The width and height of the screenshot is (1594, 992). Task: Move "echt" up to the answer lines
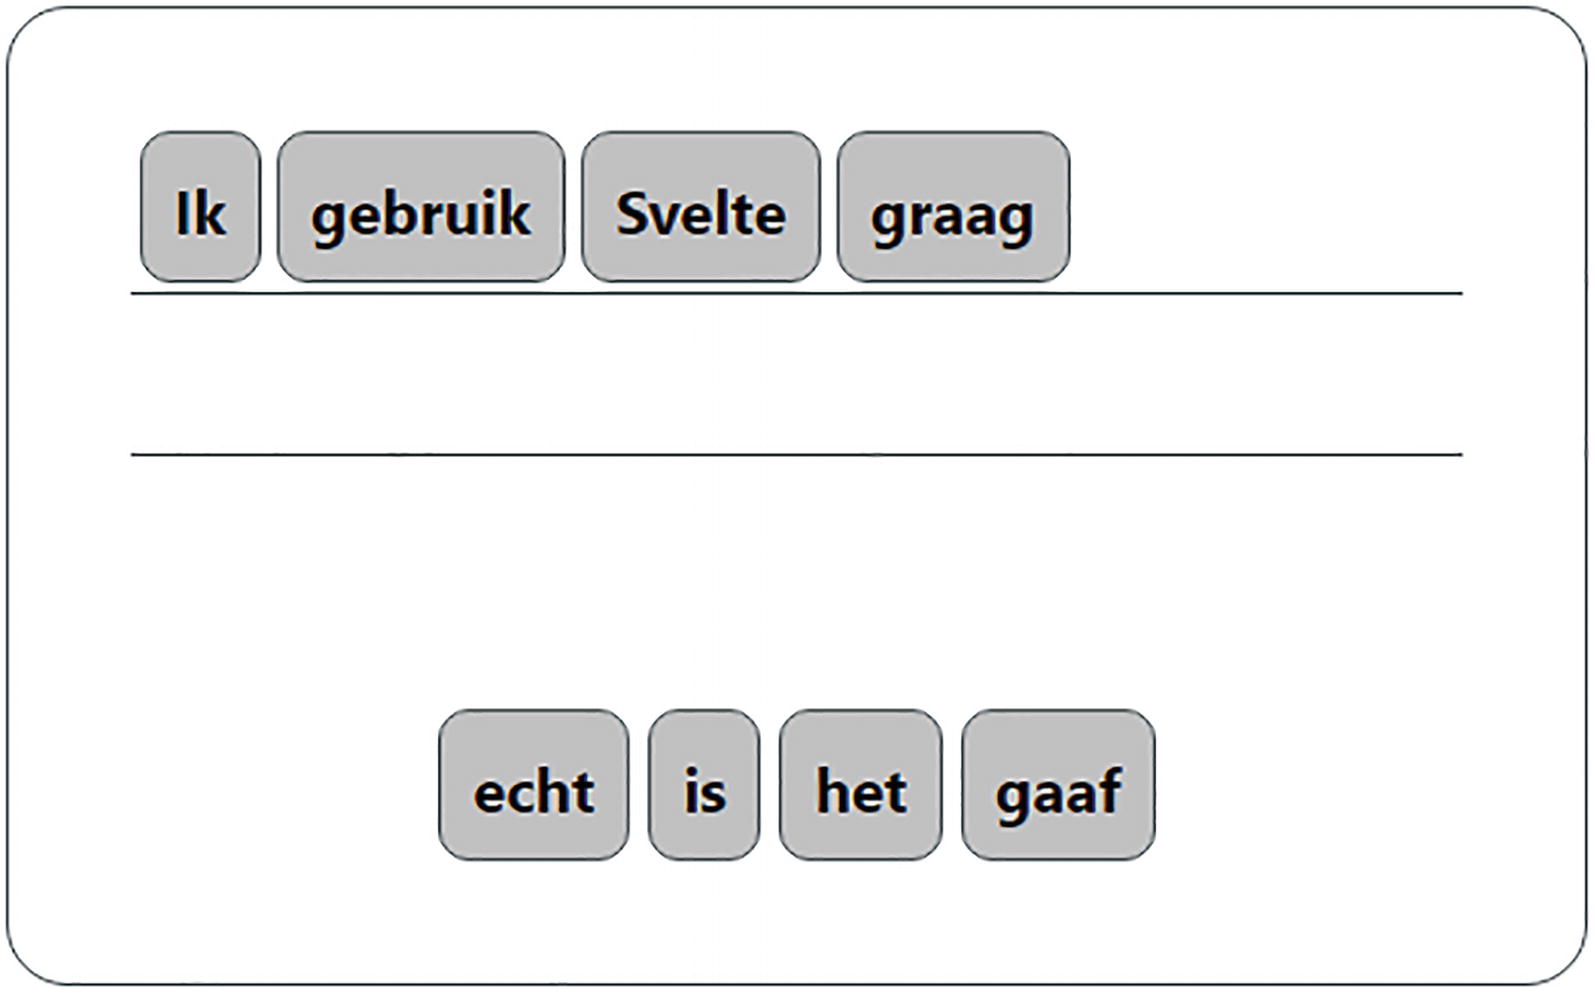[x=534, y=786]
